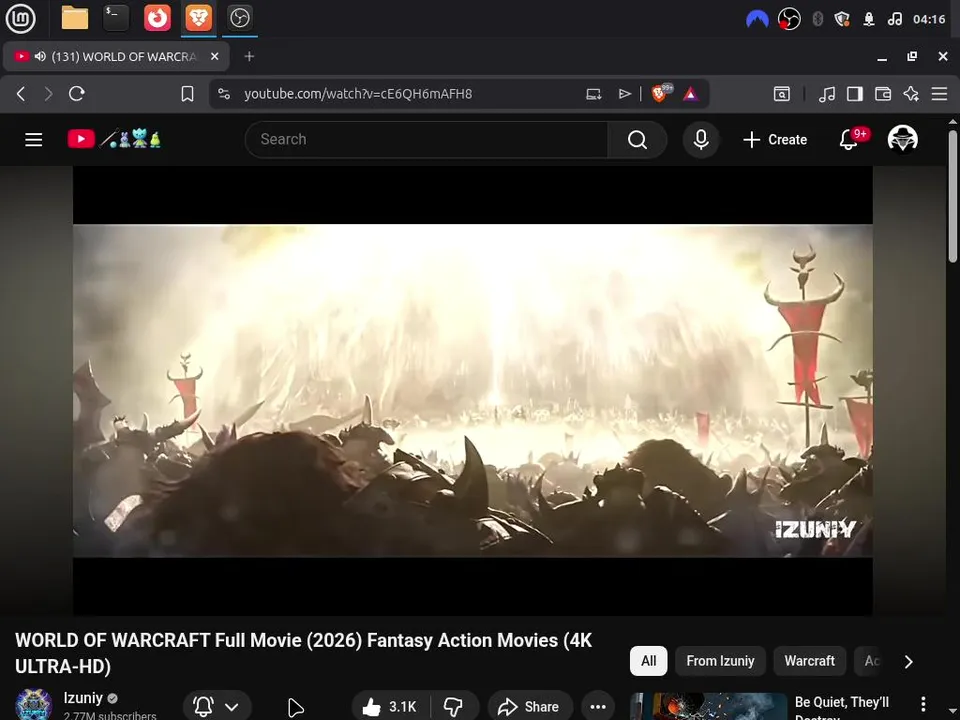Open the Be Quiet, They'll video title
The height and width of the screenshot is (720, 960).
[842, 708]
